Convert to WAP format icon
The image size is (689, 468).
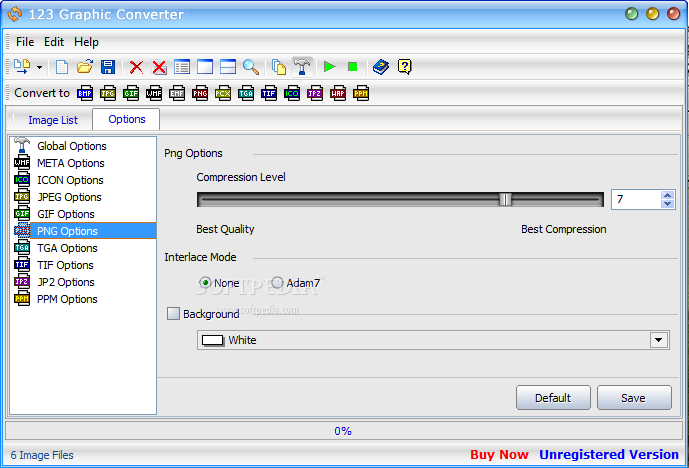[338, 93]
